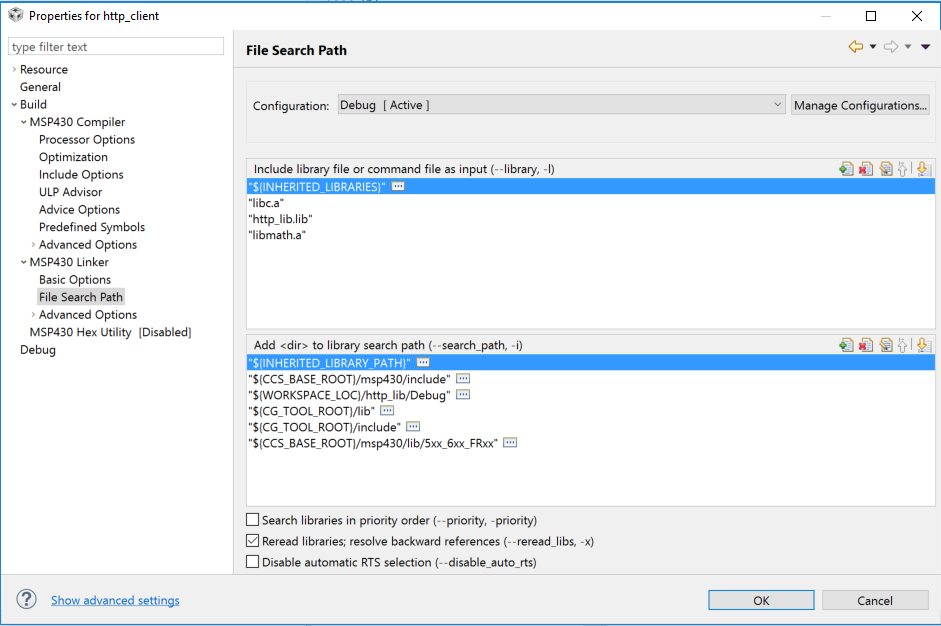
Task: Open the ULP Advisor page
Action: [70, 192]
